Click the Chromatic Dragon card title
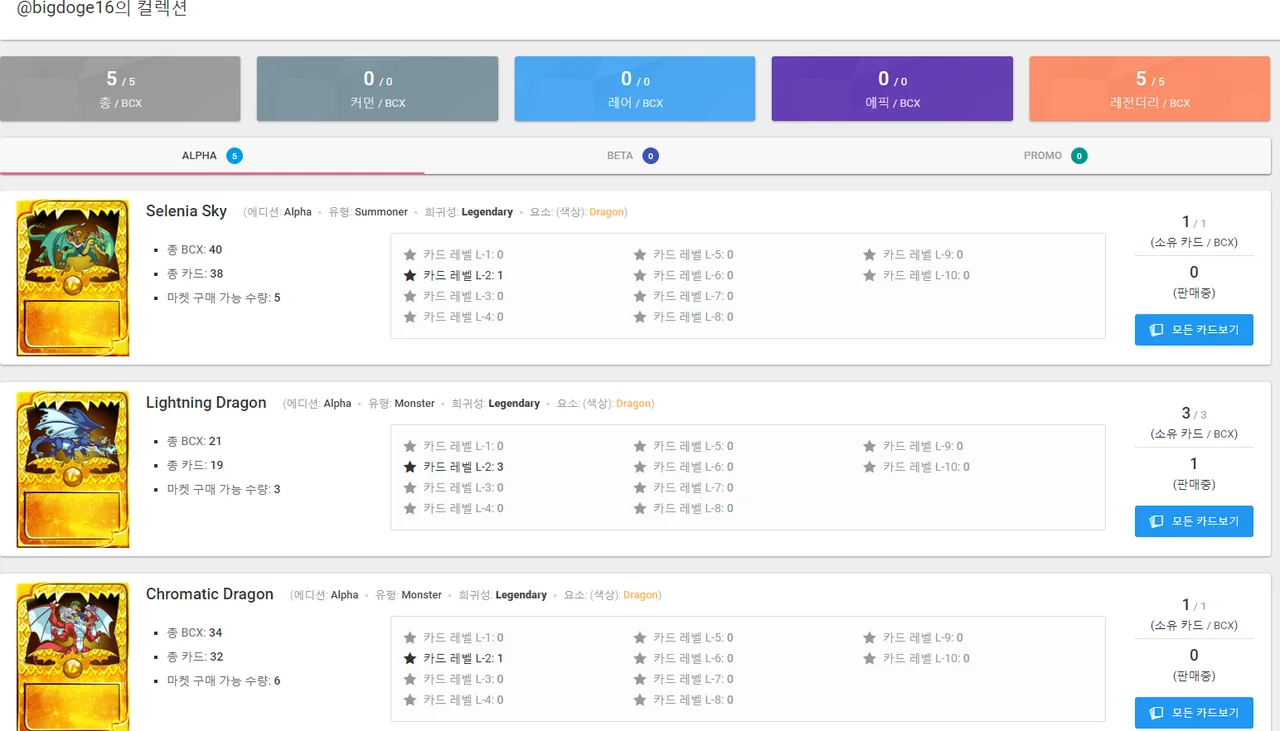Viewport: 1280px width, 731px height. (209, 594)
